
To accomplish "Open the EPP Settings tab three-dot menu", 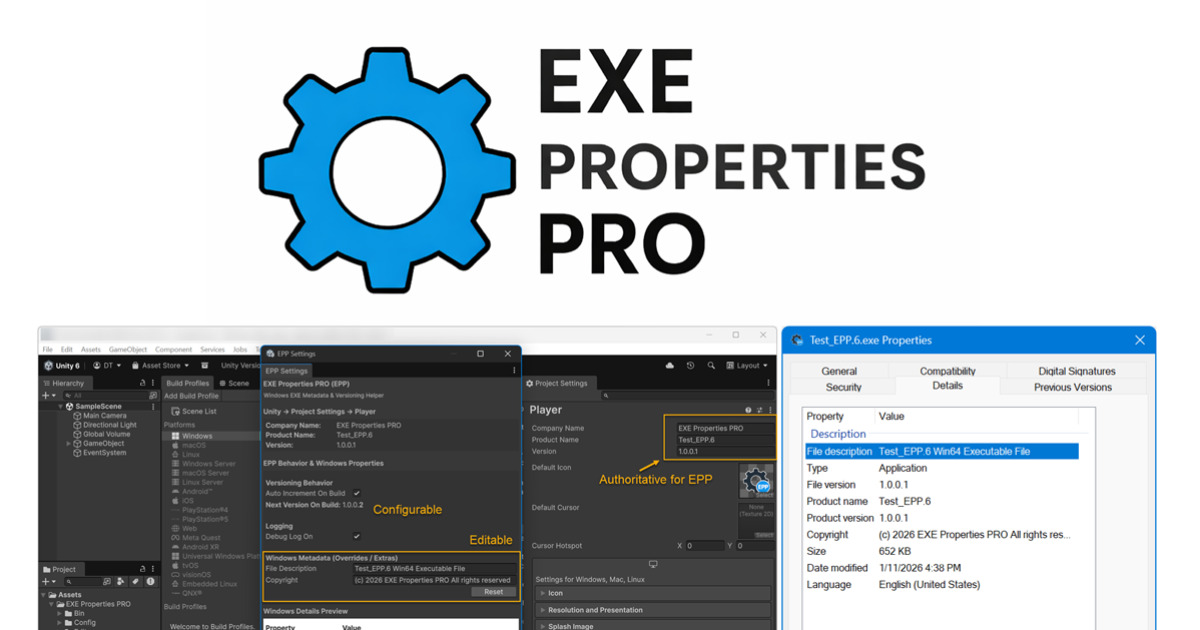I will click(514, 371).
